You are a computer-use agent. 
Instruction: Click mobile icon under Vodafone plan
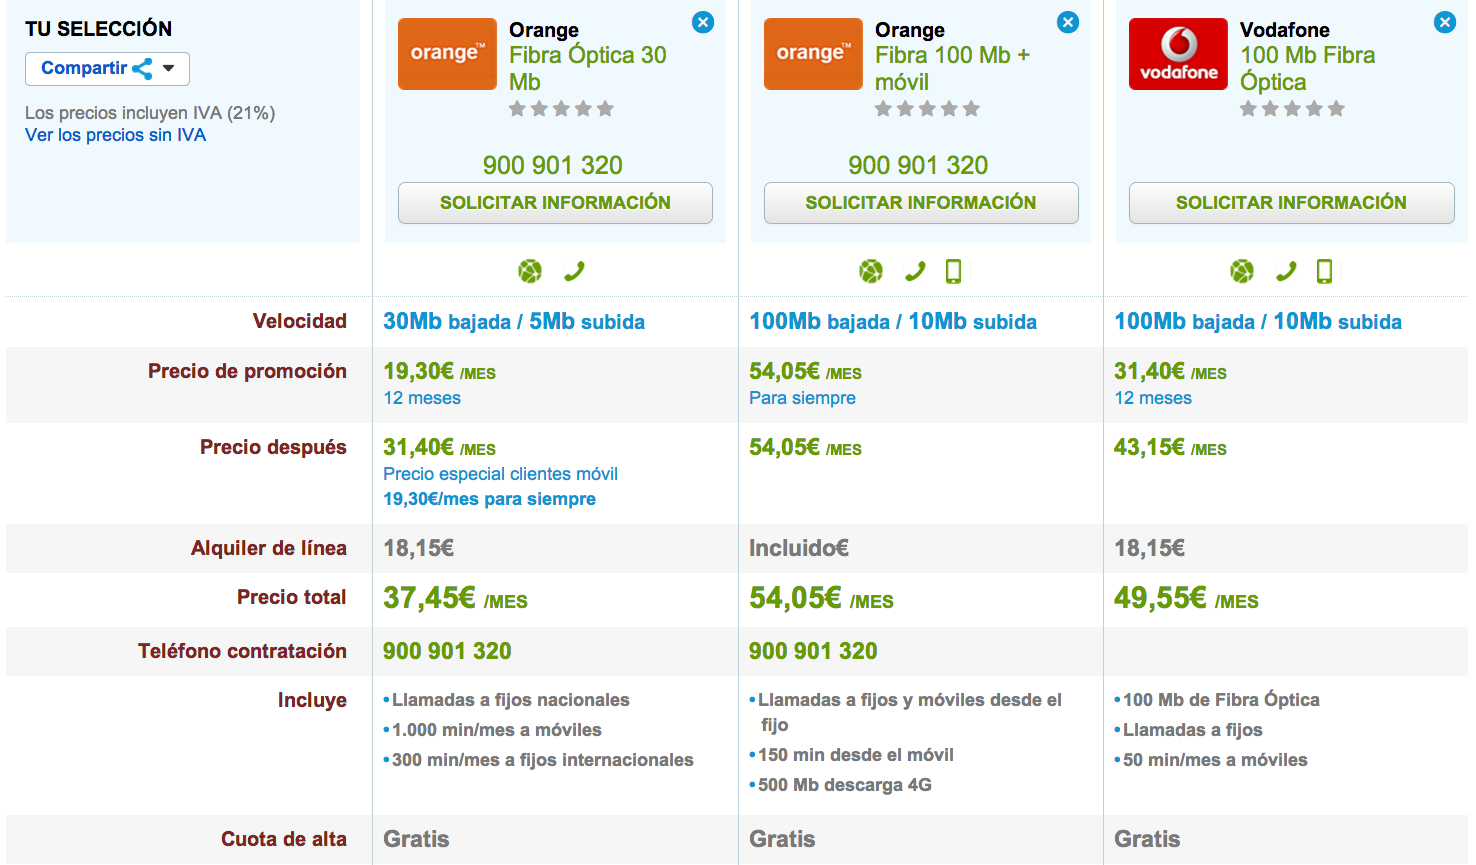coord(1325,271)
